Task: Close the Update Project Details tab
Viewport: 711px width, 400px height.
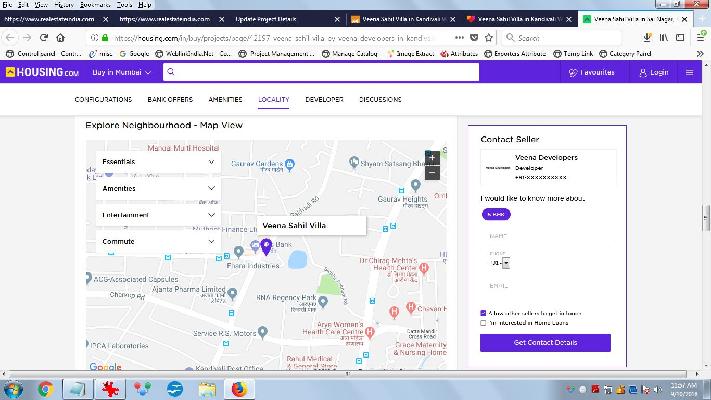Action: coord(337,19)
